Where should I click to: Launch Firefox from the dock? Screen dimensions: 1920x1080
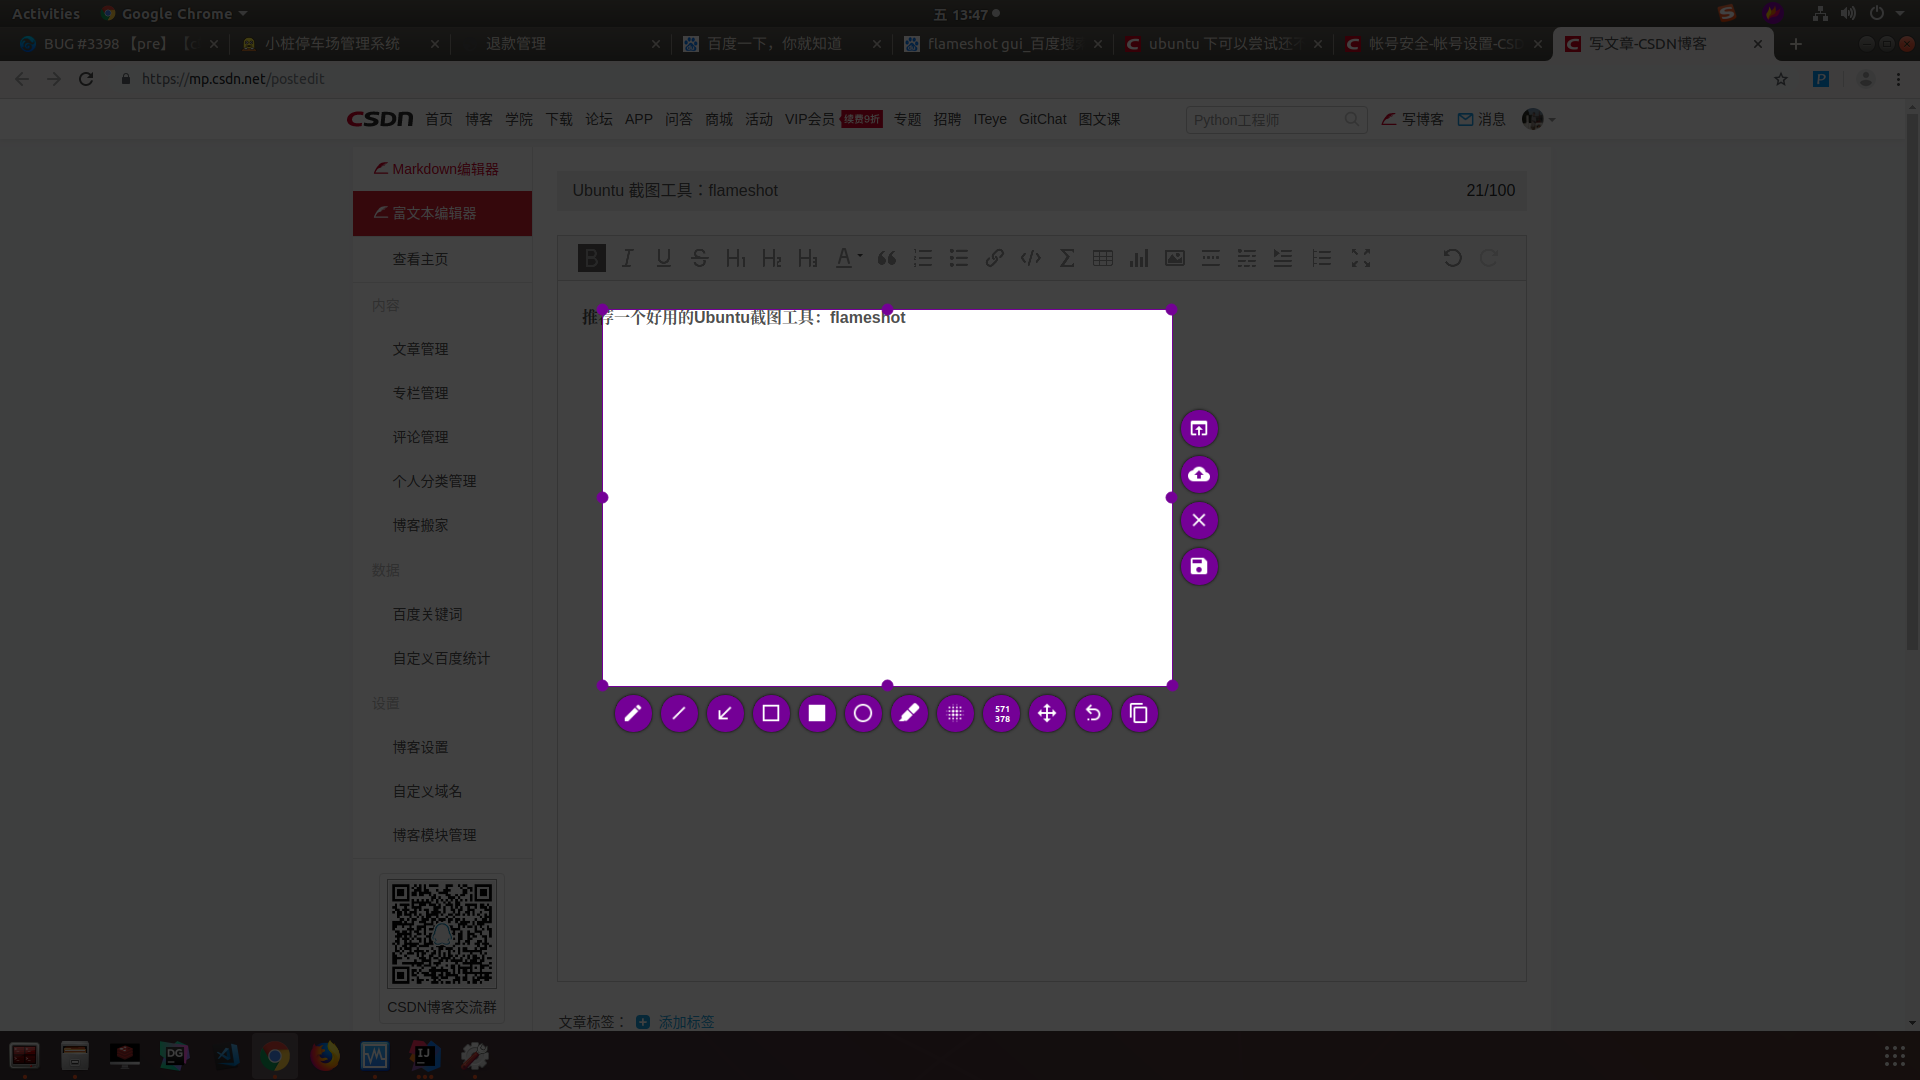(x=325, y=1056)
